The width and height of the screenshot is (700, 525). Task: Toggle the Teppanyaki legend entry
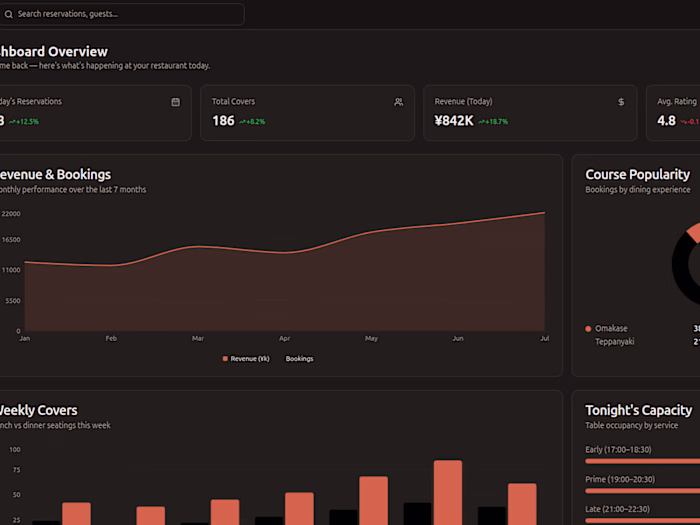(614, 342)
